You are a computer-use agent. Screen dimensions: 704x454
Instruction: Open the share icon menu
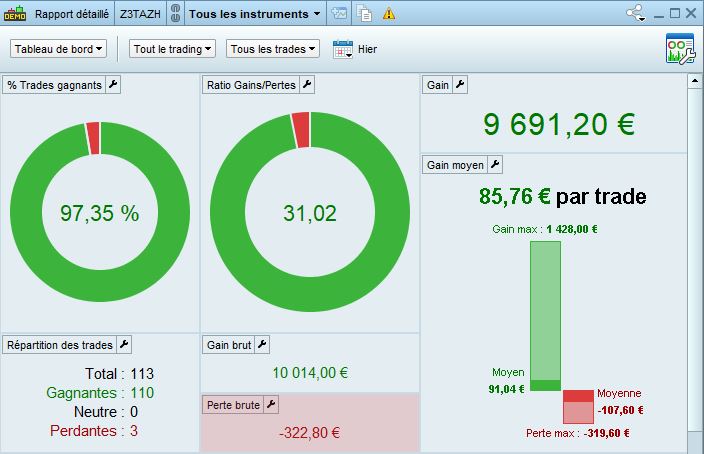point(636,13)
